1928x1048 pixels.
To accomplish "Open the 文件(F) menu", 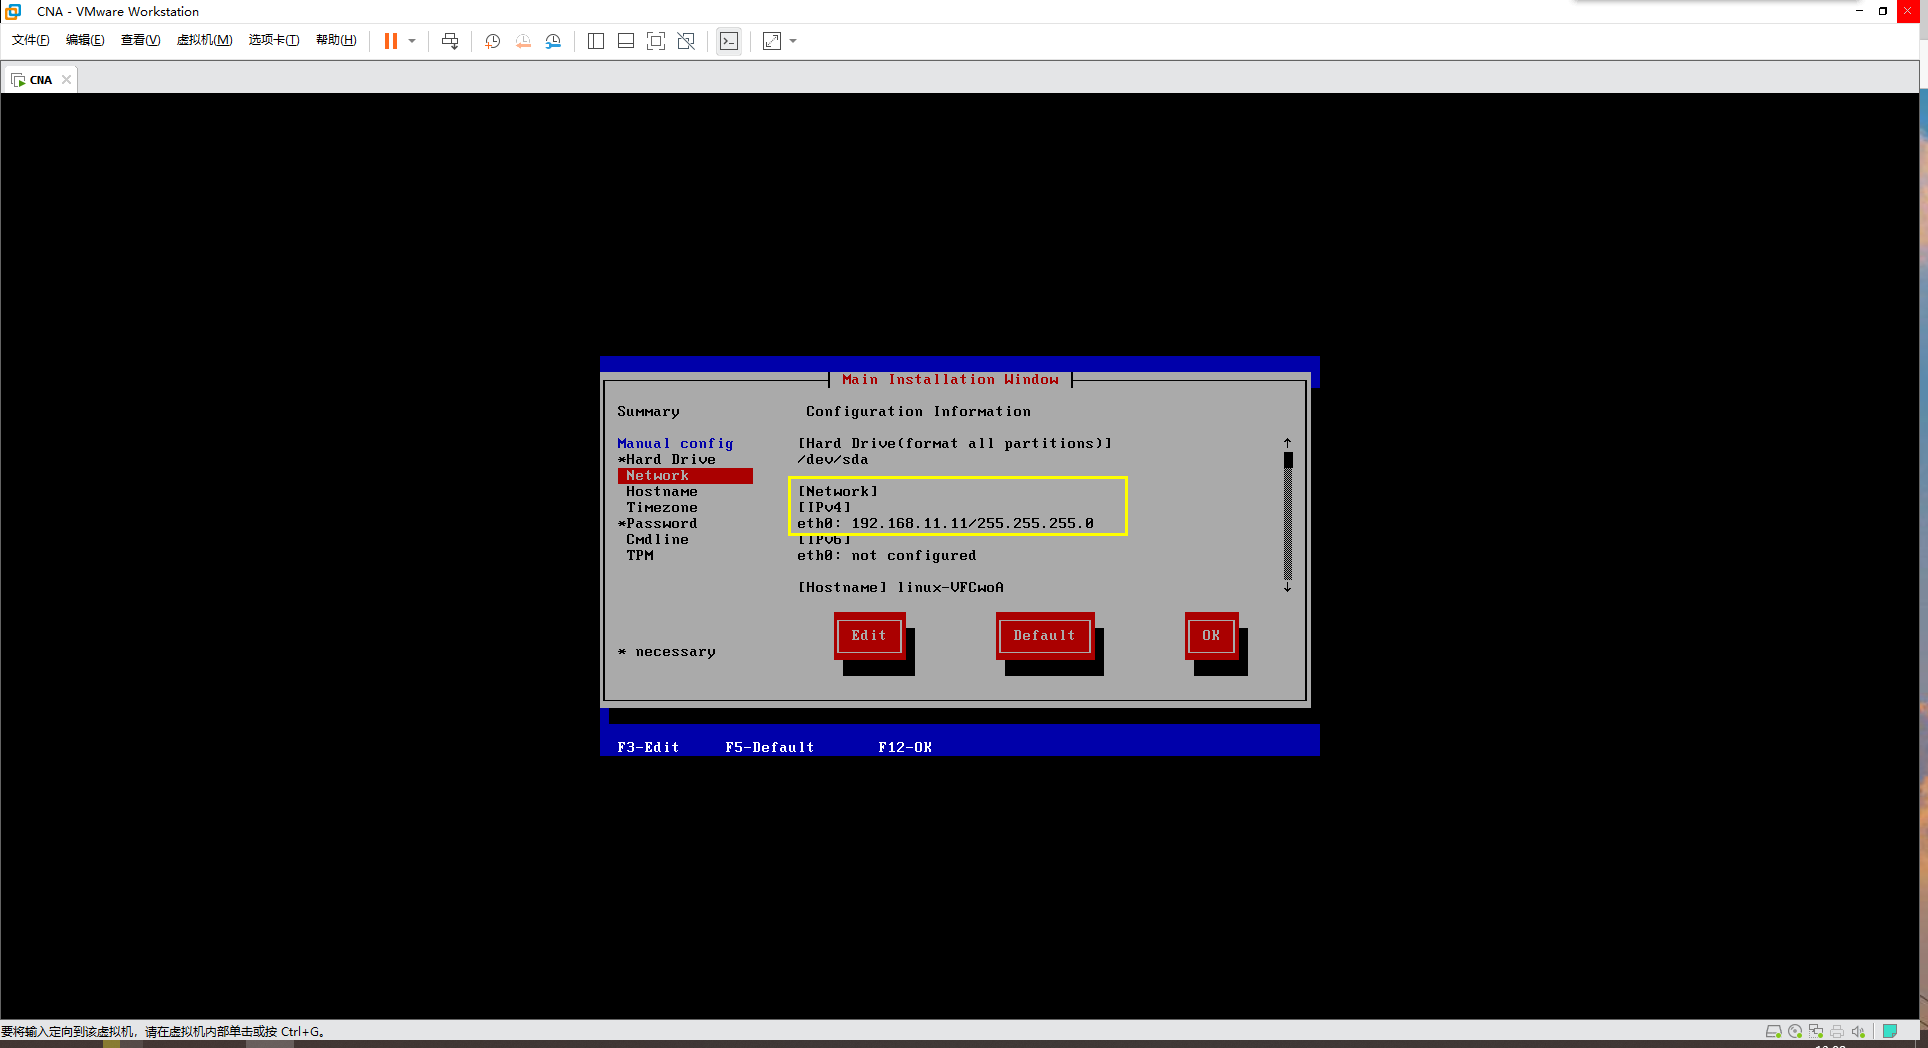I will (x=31, y=40).
